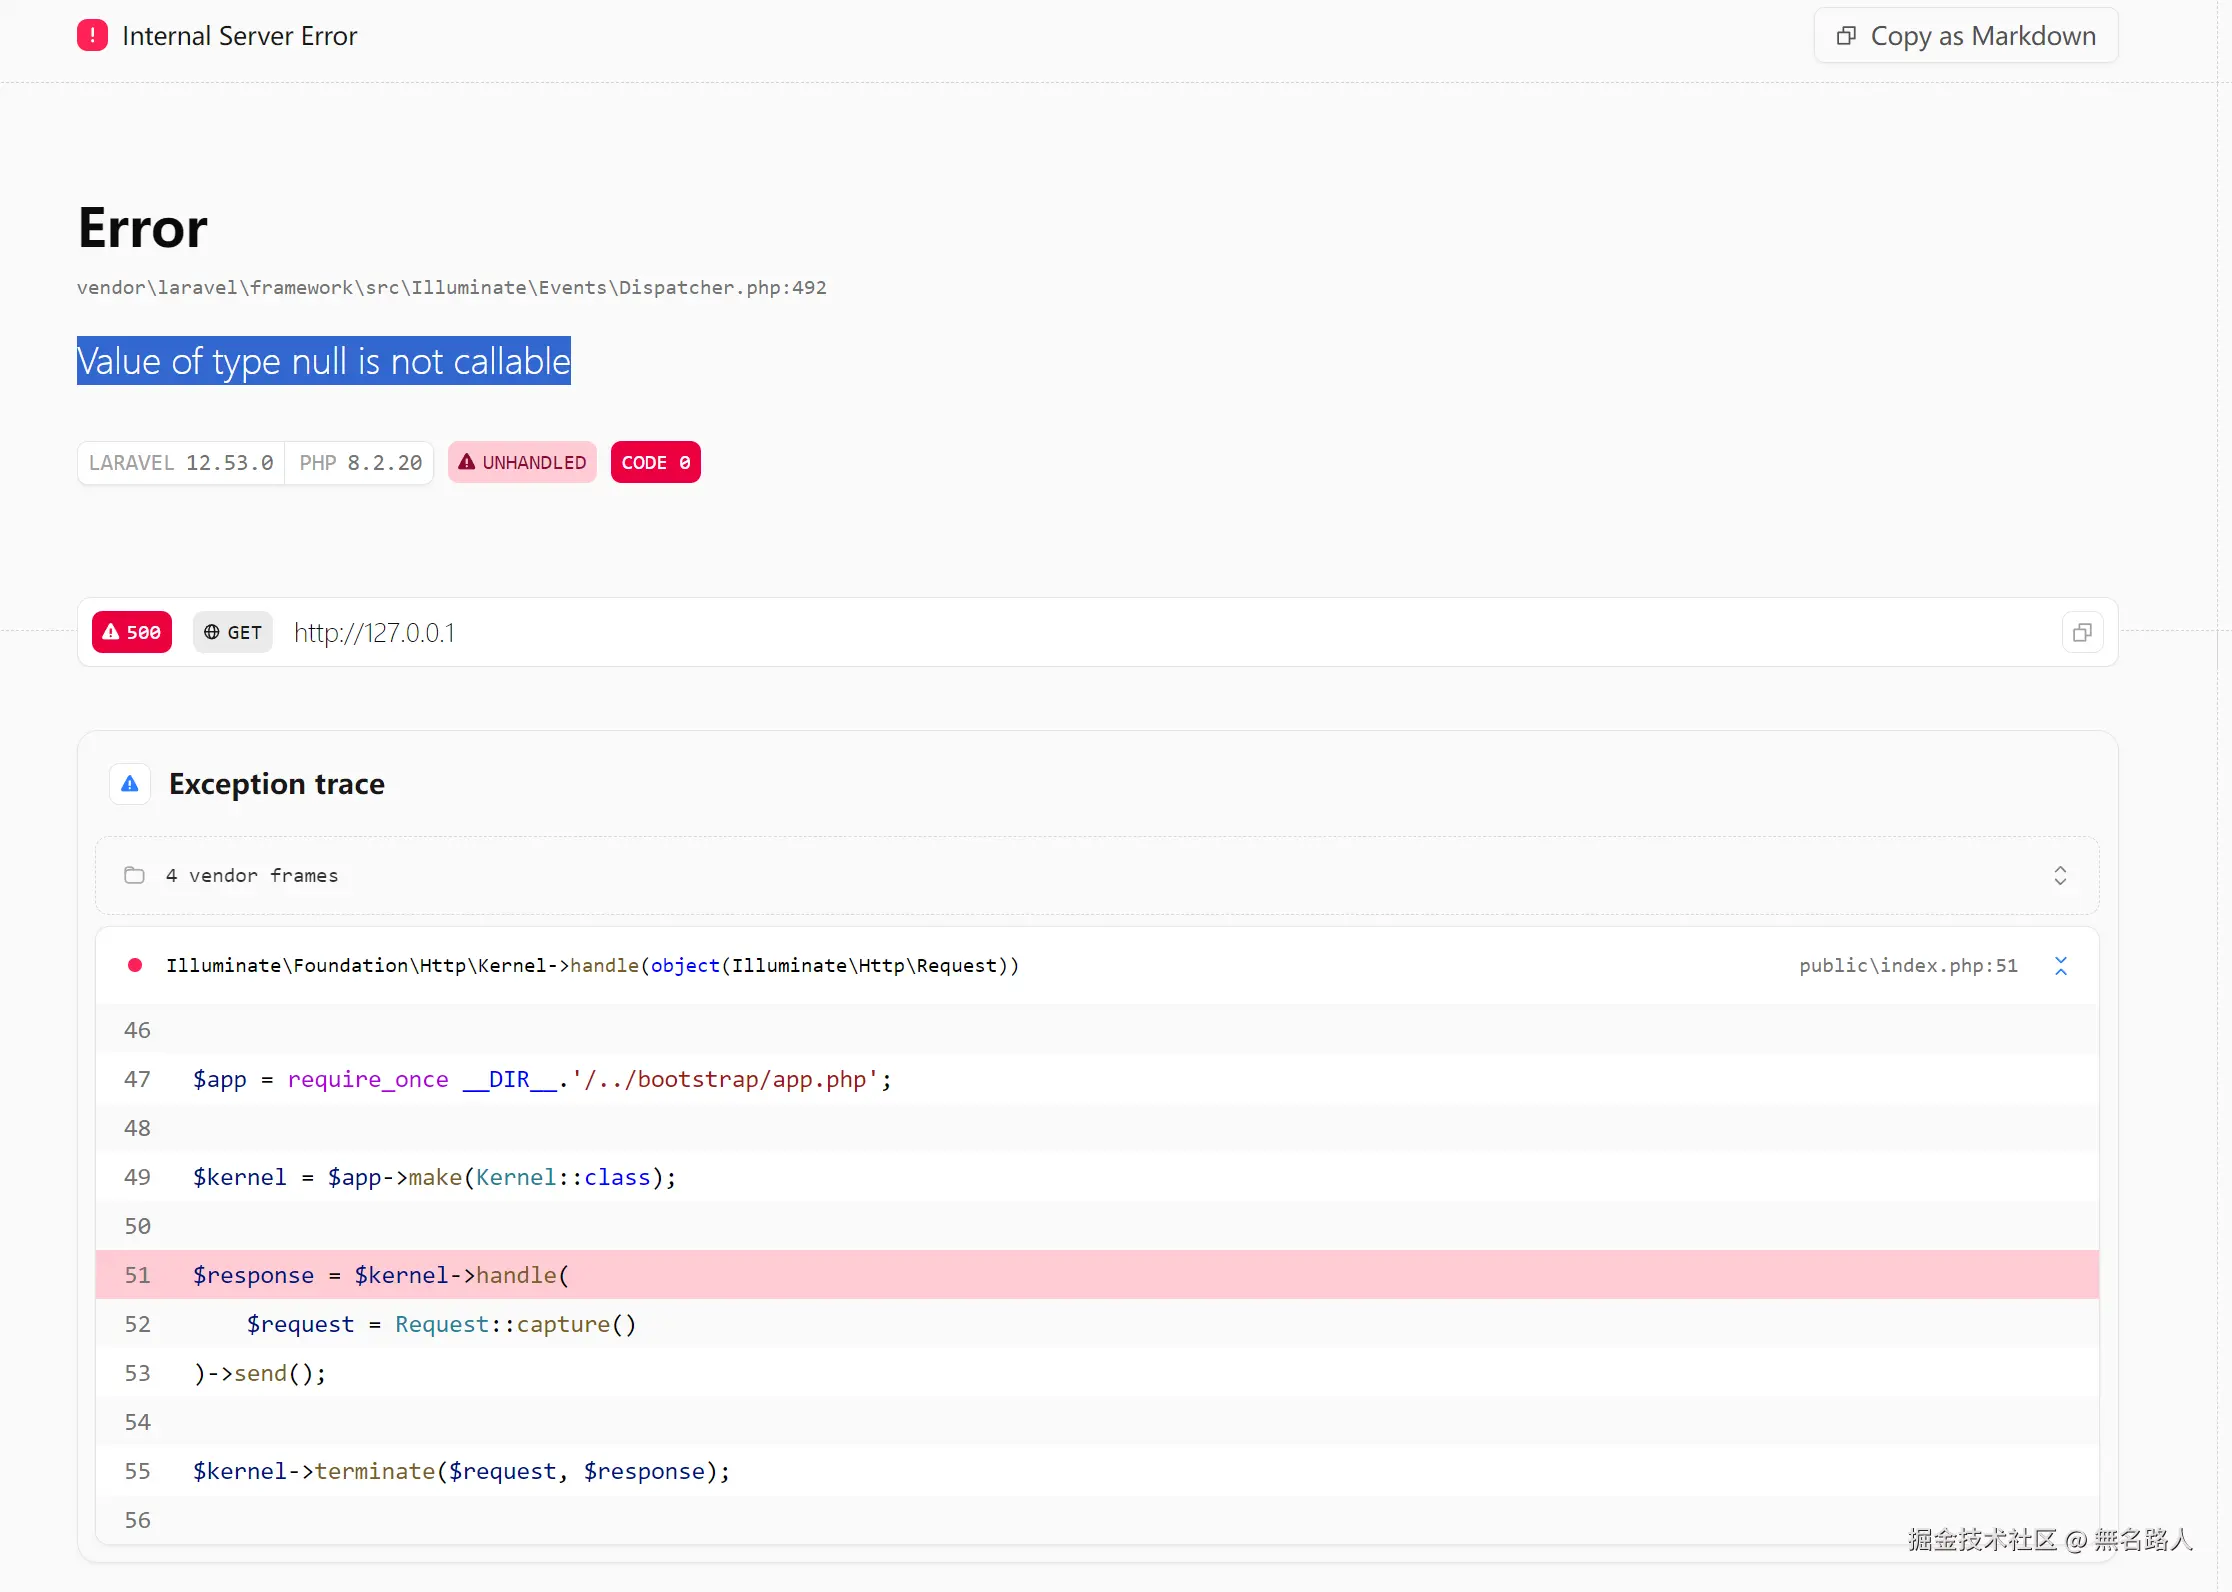Click the http://127.0.0.1 request URL
This screenshot has height=1592, width=2232.
coord(374,633)
